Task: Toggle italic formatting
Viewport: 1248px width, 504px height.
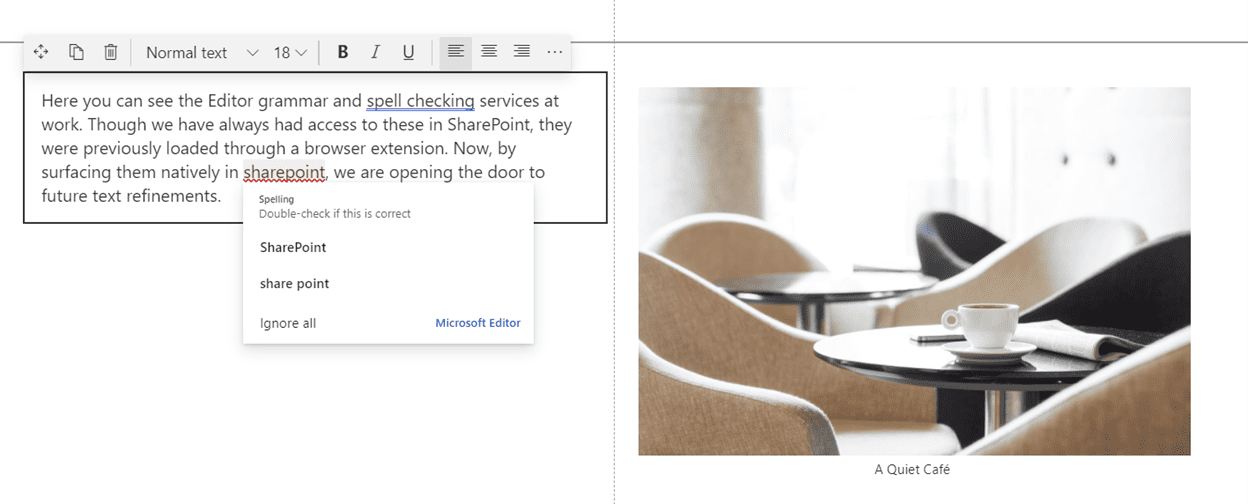Action: 376,52
